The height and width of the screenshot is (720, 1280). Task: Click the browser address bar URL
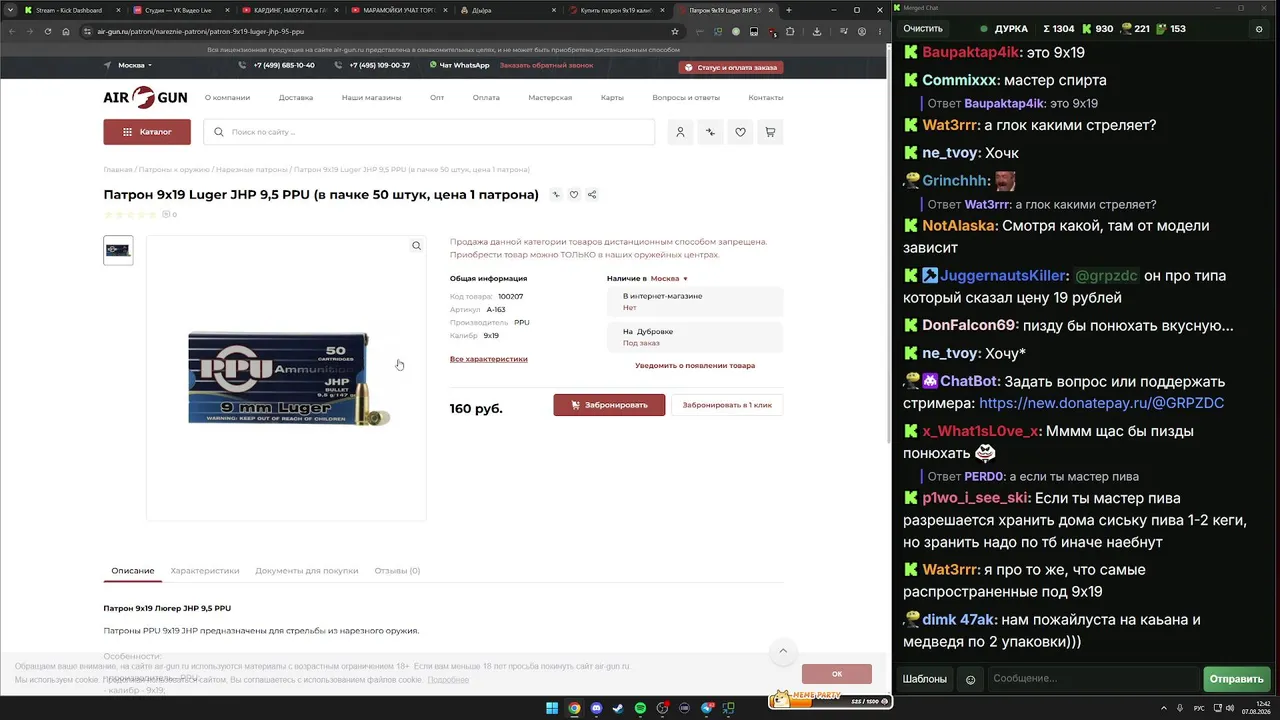[200, 31]
